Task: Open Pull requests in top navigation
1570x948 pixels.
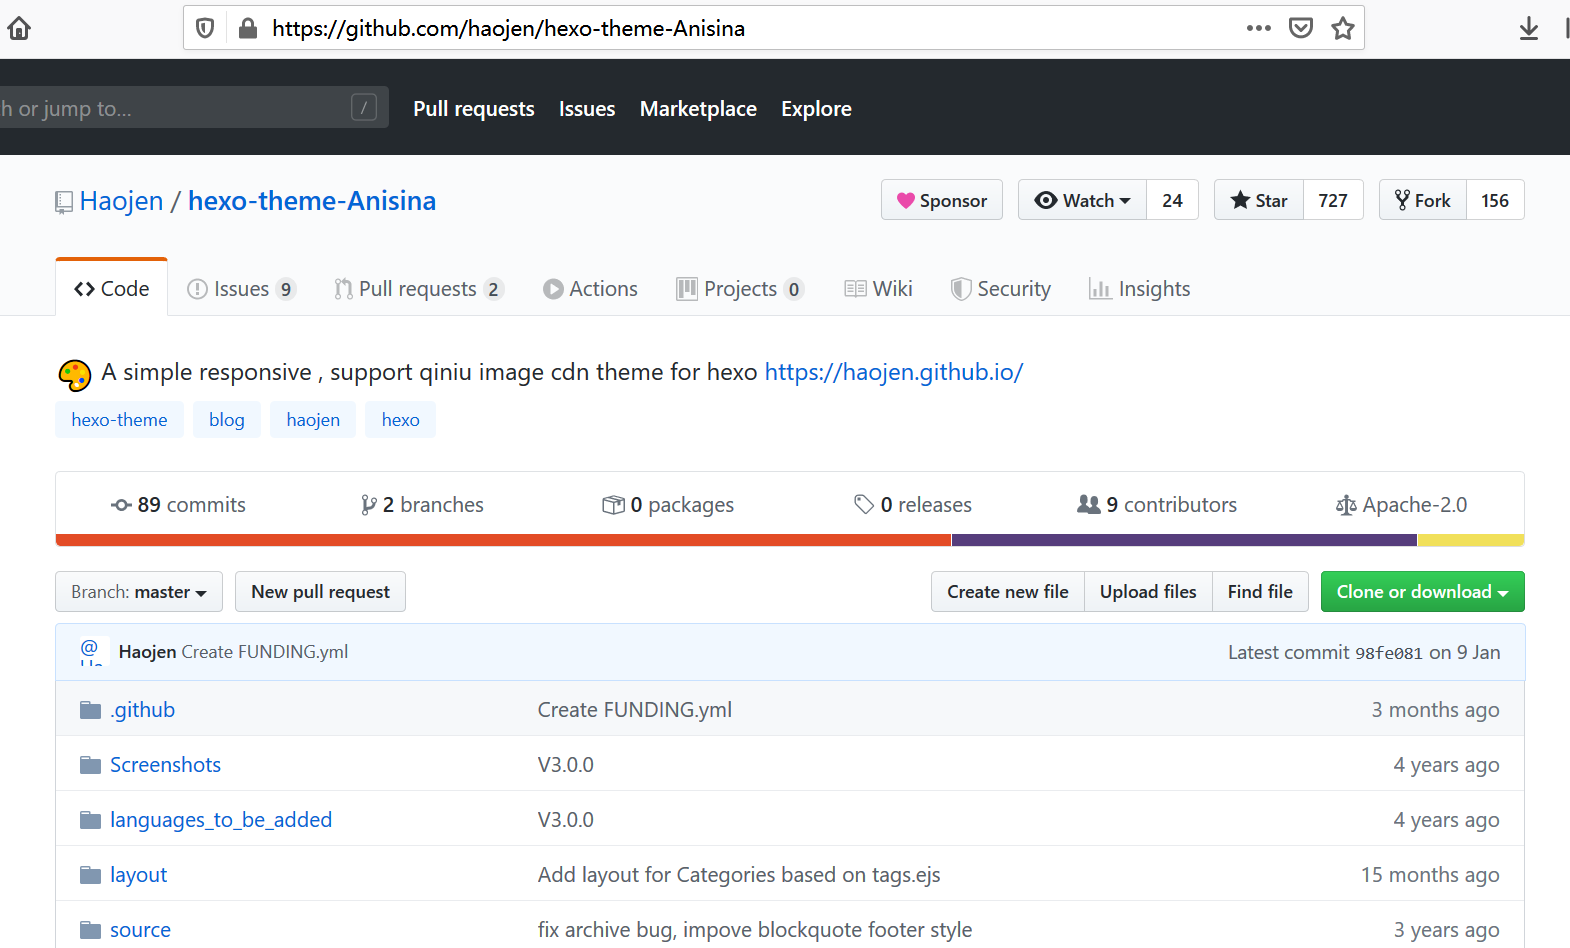Action: (474, 109)
